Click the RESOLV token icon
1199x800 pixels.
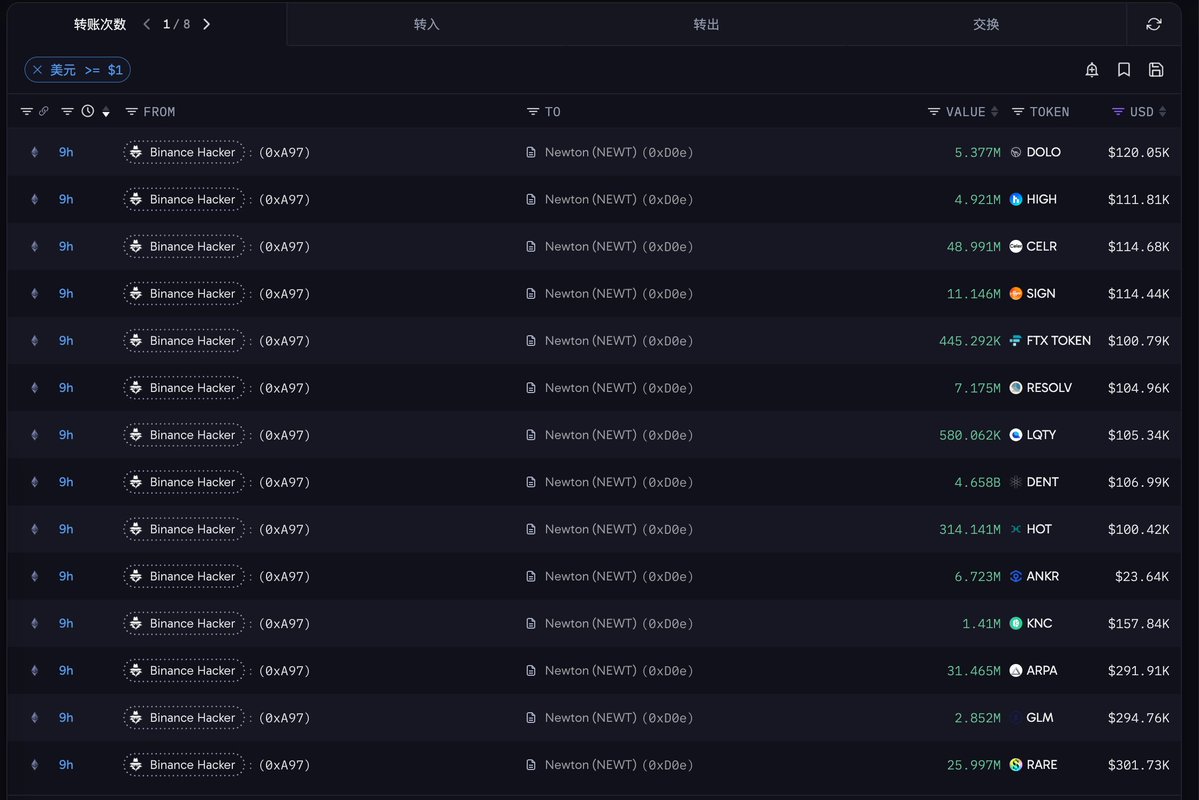(x=1015, y=388)
